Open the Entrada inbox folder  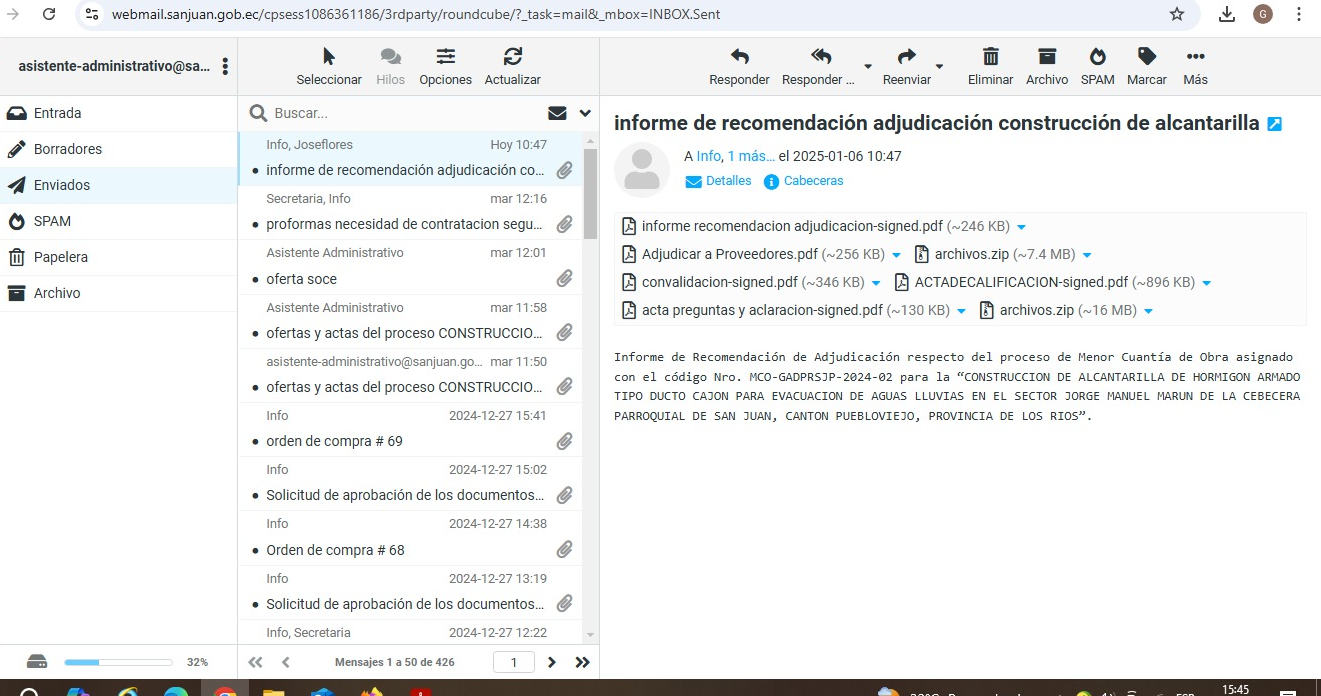(57, 113)
